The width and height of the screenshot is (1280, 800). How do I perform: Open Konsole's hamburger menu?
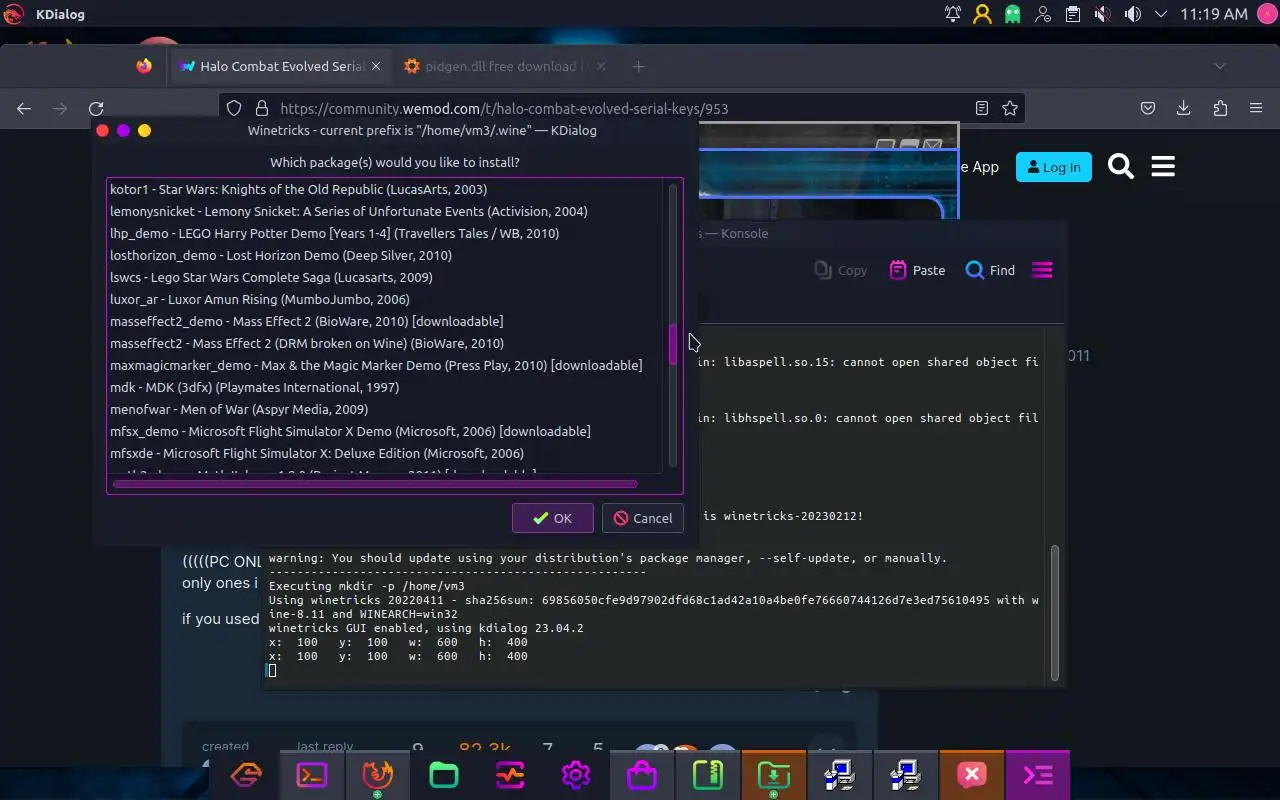pos(1042,270)
